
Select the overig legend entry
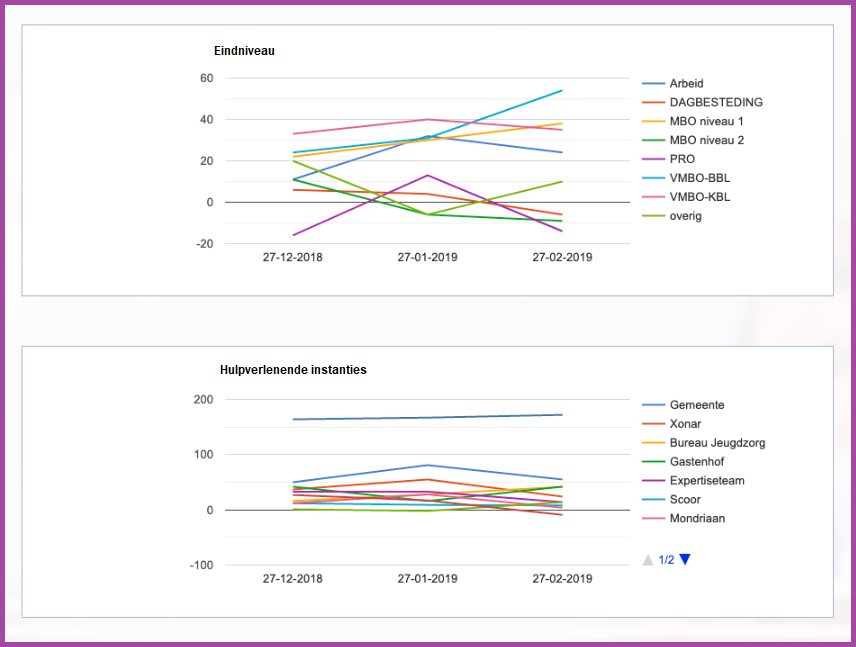[x=685, y=216]
